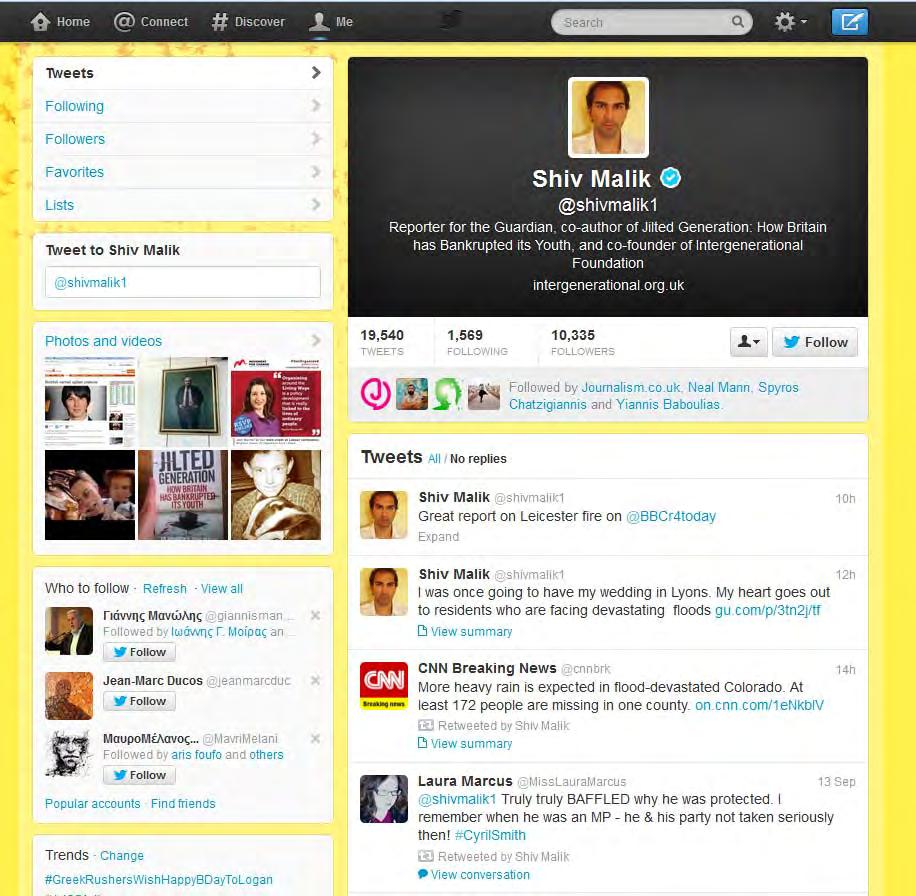
Task: Dismiss the MavriMelani suggestion
Action: pyautogui.click(x=315, y=739)
